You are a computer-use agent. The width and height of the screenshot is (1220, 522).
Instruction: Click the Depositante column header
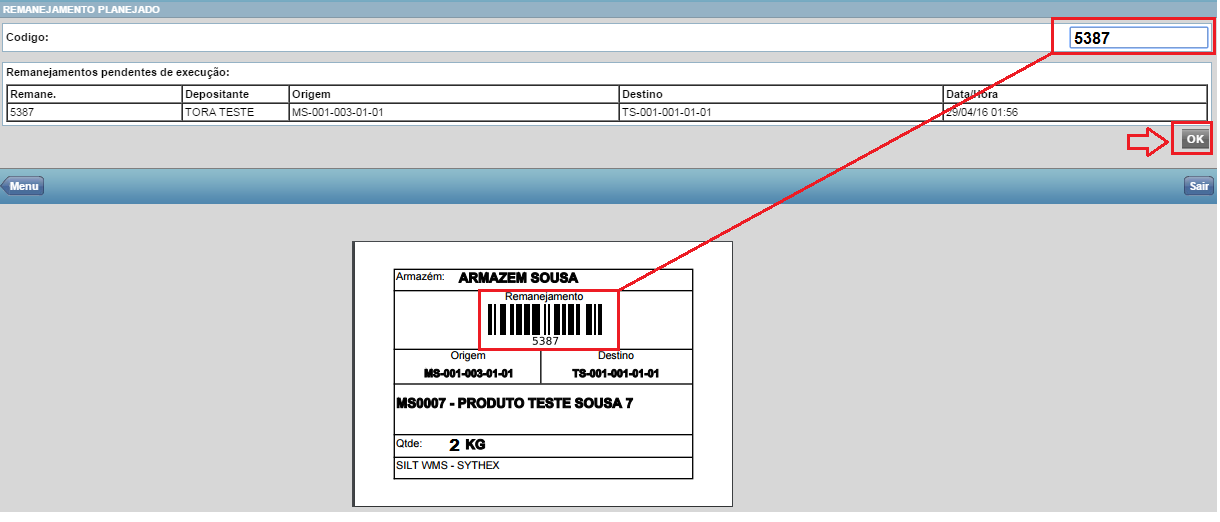235,94
